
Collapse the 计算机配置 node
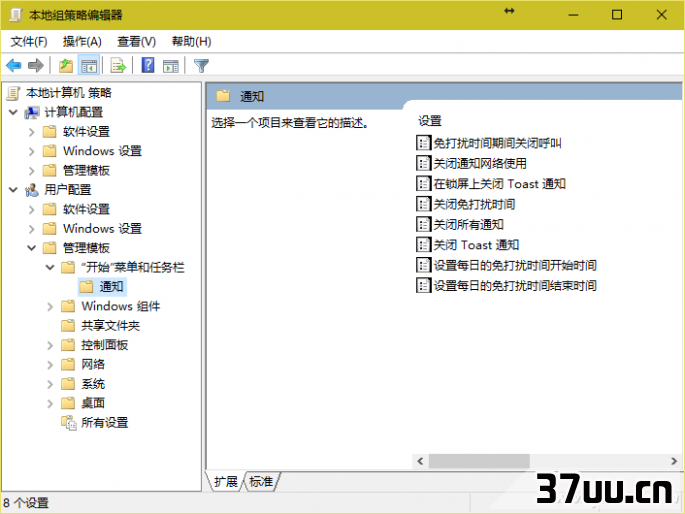[14, 112]
